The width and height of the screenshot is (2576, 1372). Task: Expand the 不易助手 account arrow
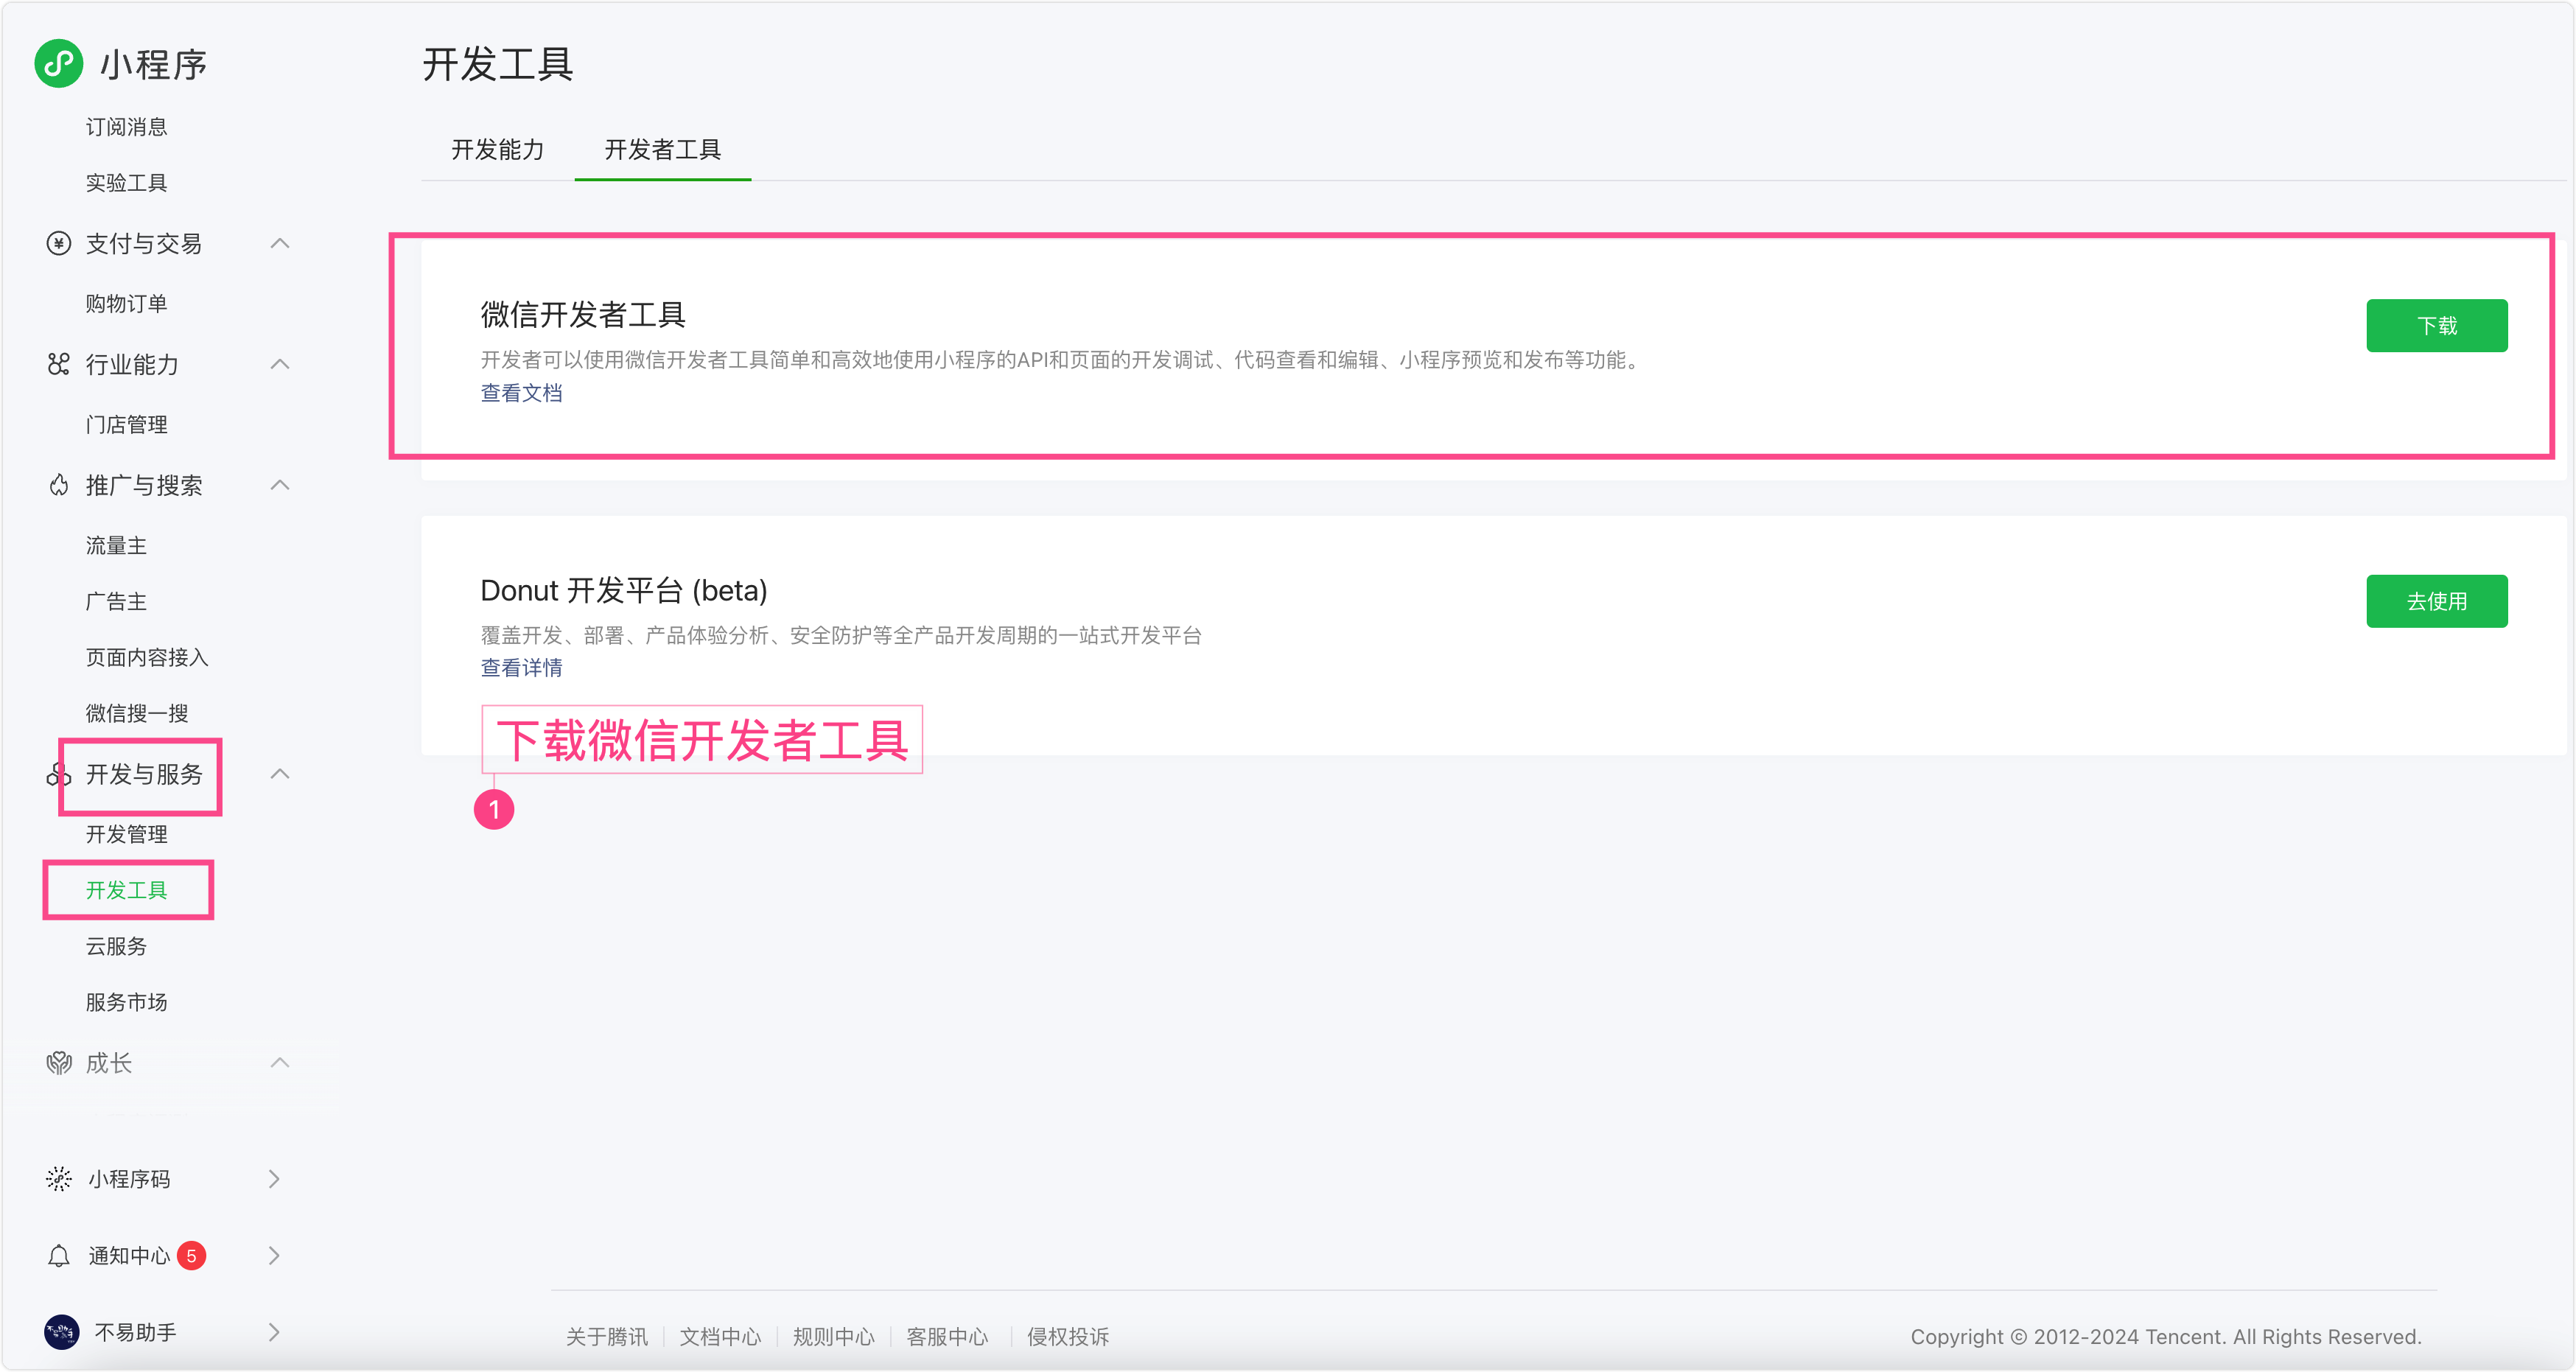[x=274, y=1332]
